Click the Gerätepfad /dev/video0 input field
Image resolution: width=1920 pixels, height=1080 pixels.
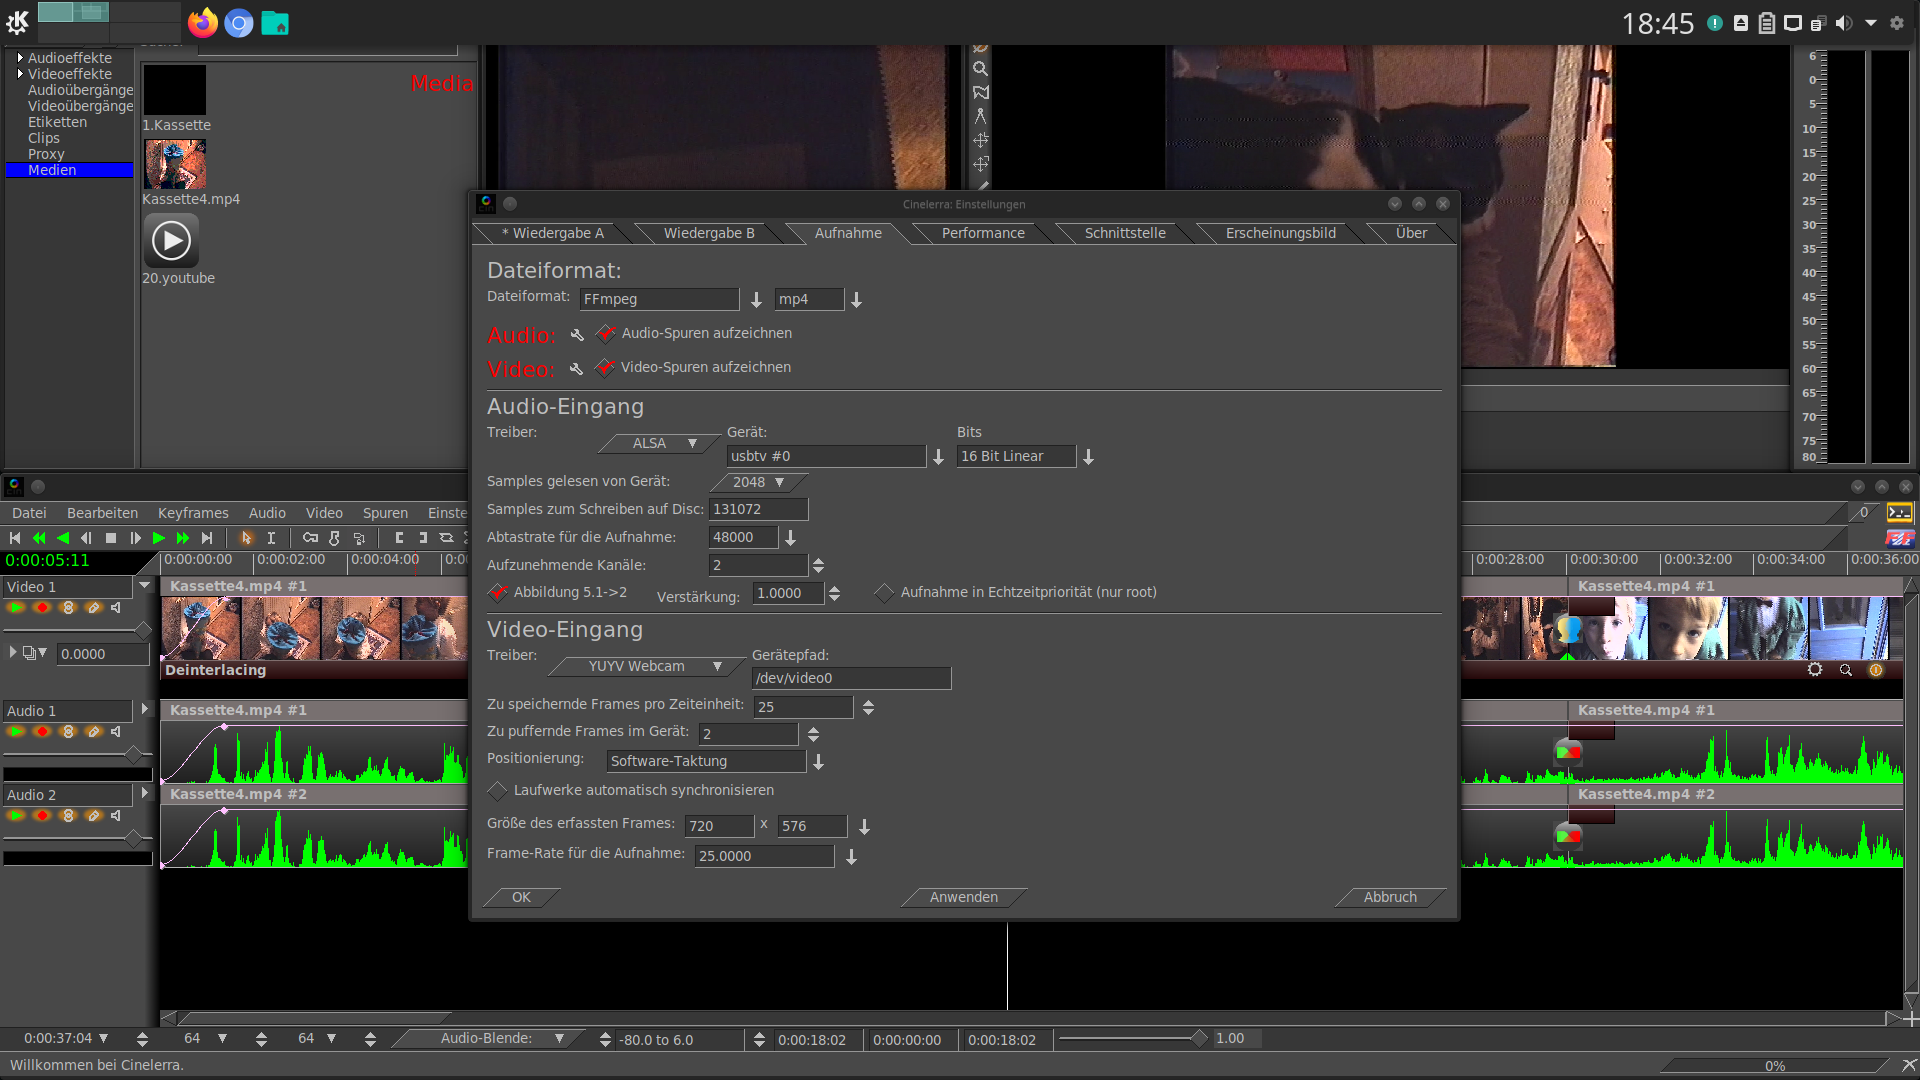(x=850, y=678)
